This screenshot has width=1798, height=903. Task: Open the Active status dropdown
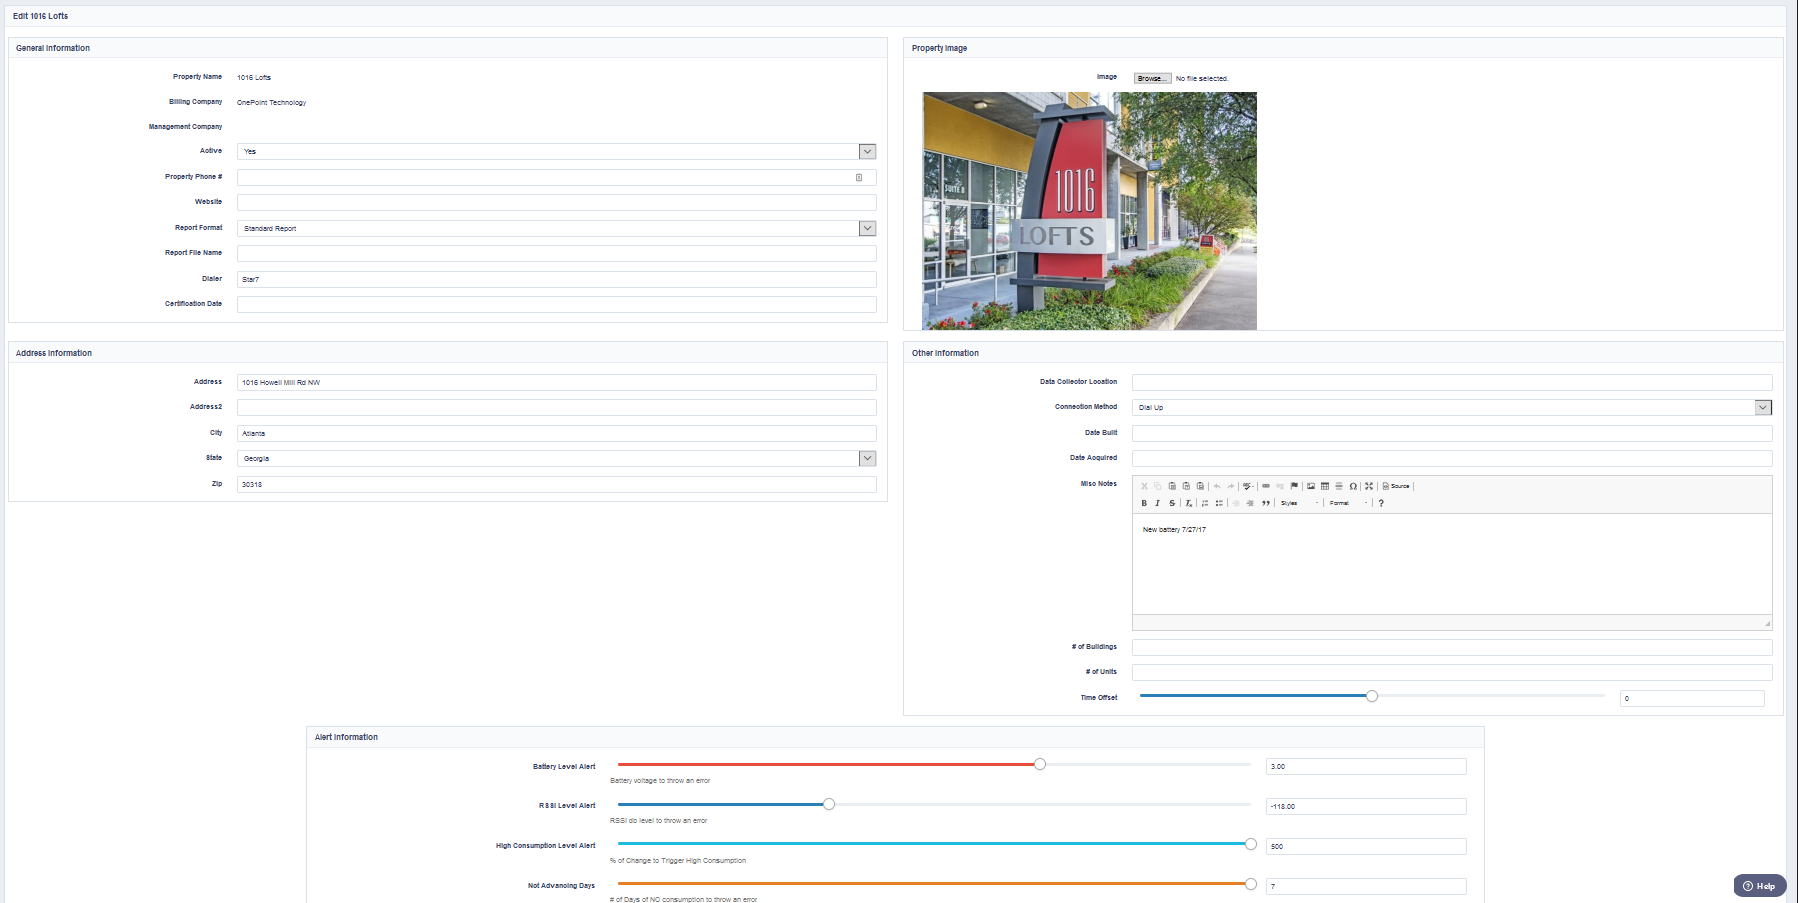click(x=867, y=151)
